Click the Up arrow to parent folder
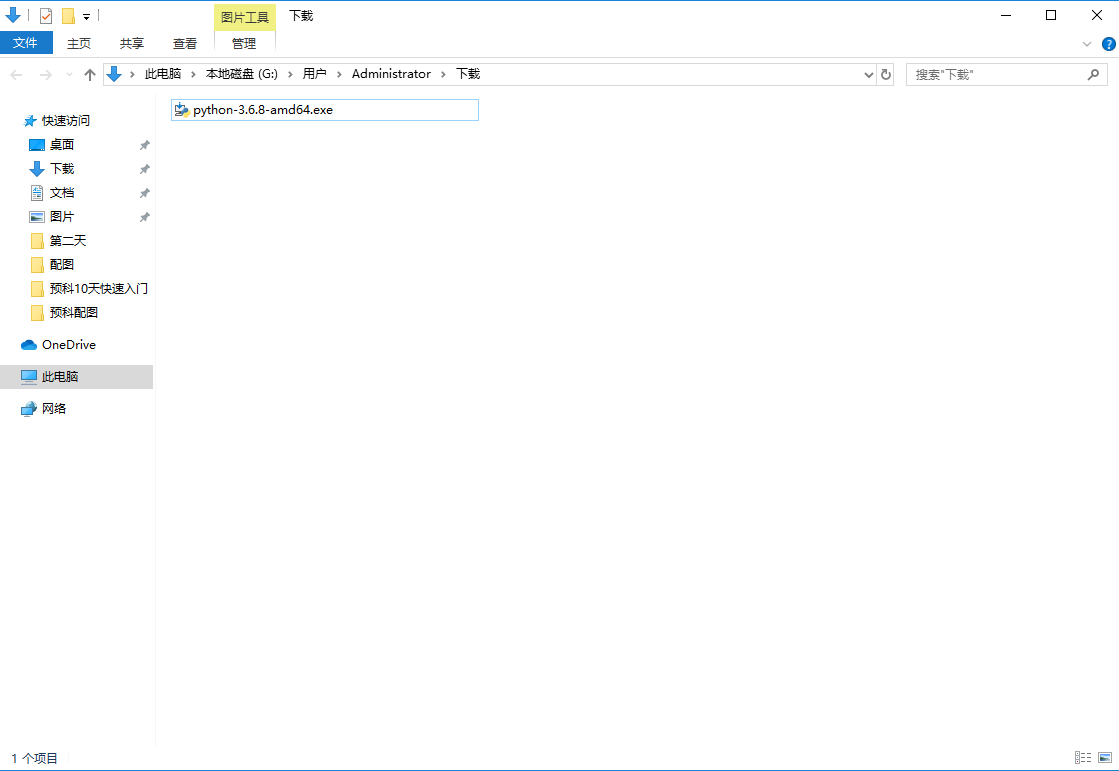This screenshot has height=771, width=1119. tap(90, 75)
